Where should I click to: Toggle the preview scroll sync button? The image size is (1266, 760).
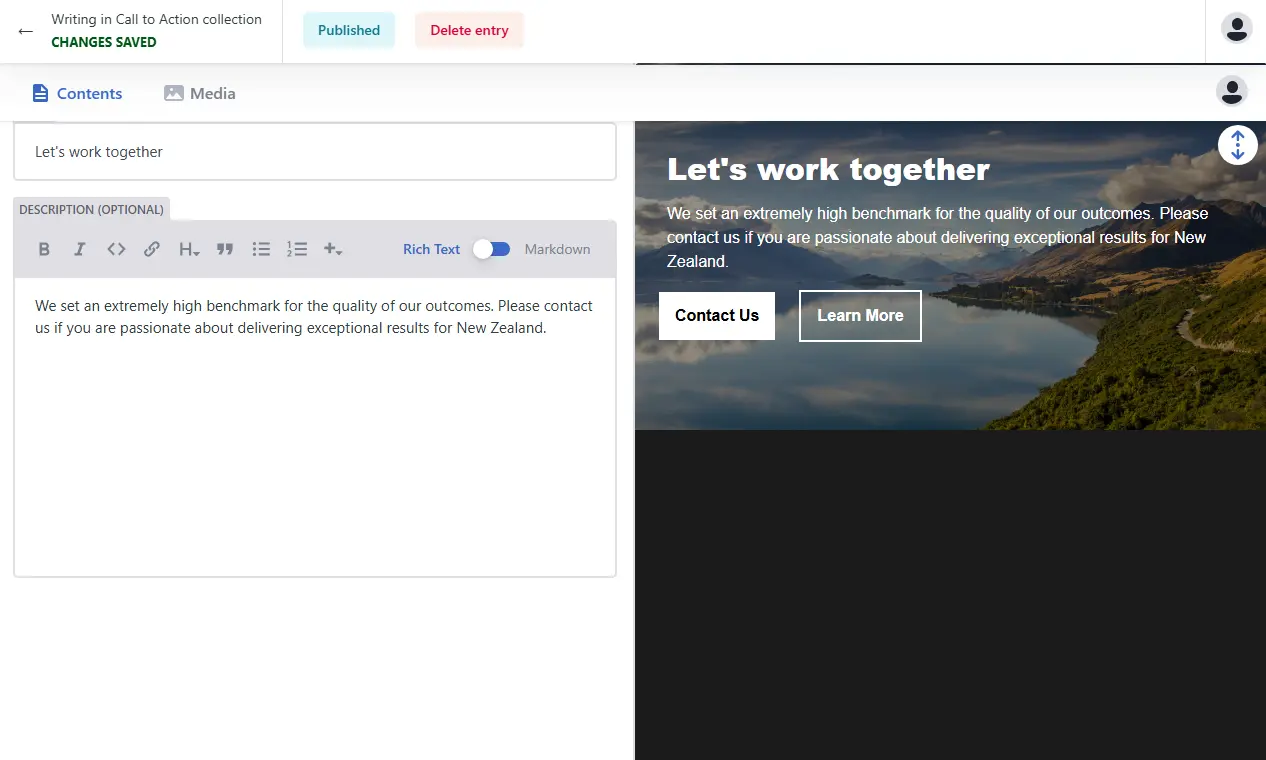pos(1237,145)
